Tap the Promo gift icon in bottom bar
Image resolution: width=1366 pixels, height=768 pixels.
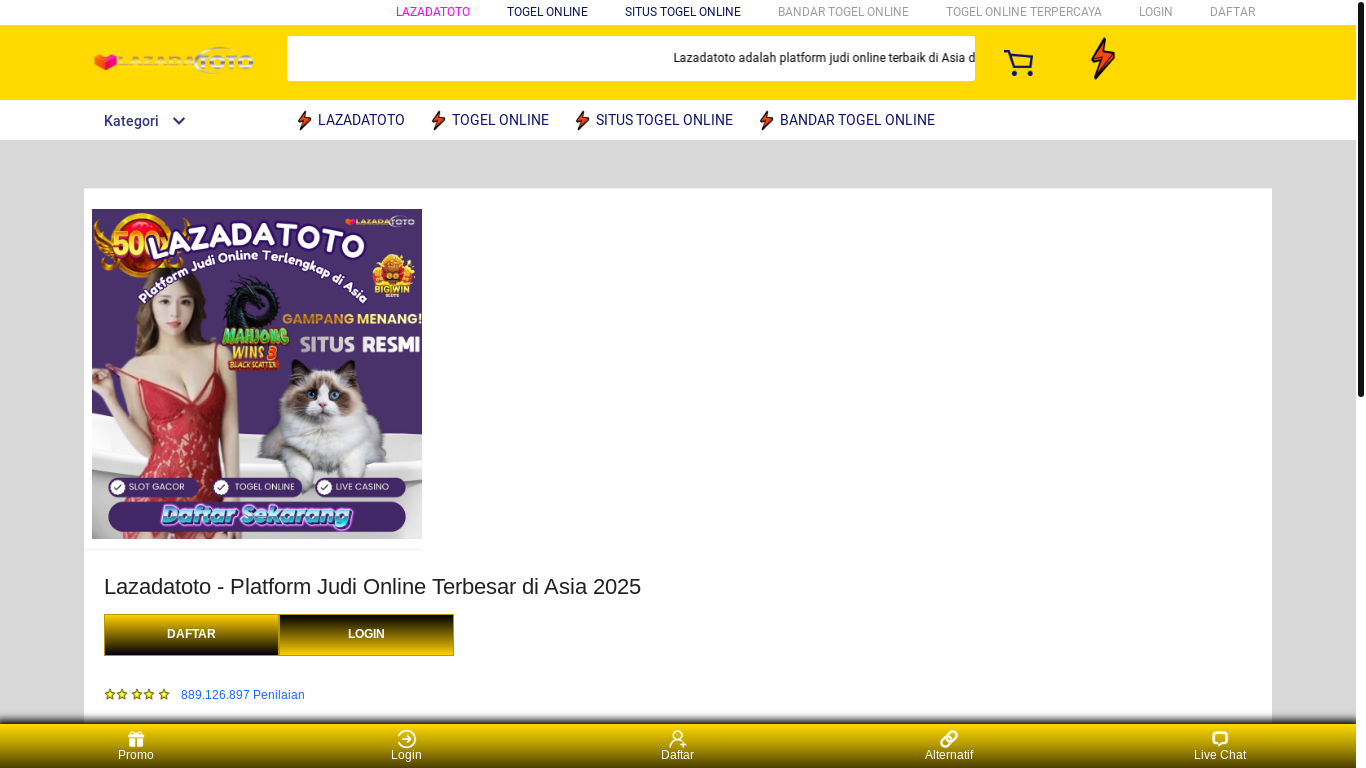[x=136, y=739]
